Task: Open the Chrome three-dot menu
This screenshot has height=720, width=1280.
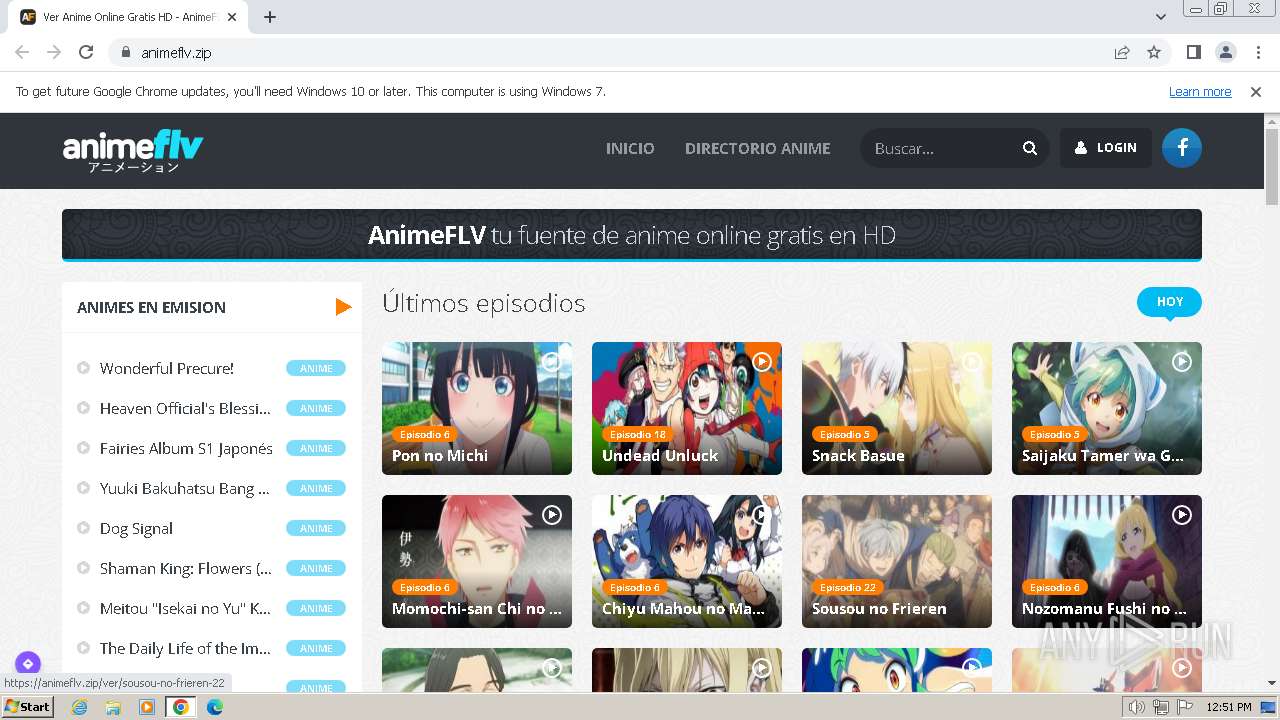Action: (x=1258, y=52)
